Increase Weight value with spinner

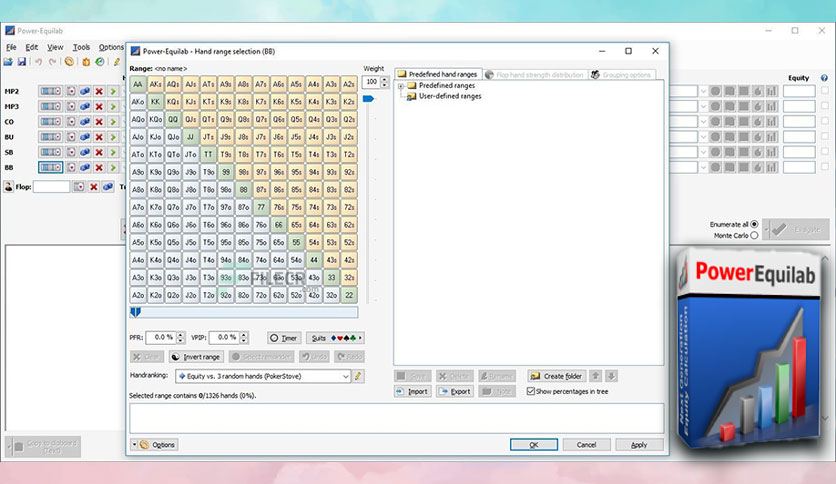point(384,79)
